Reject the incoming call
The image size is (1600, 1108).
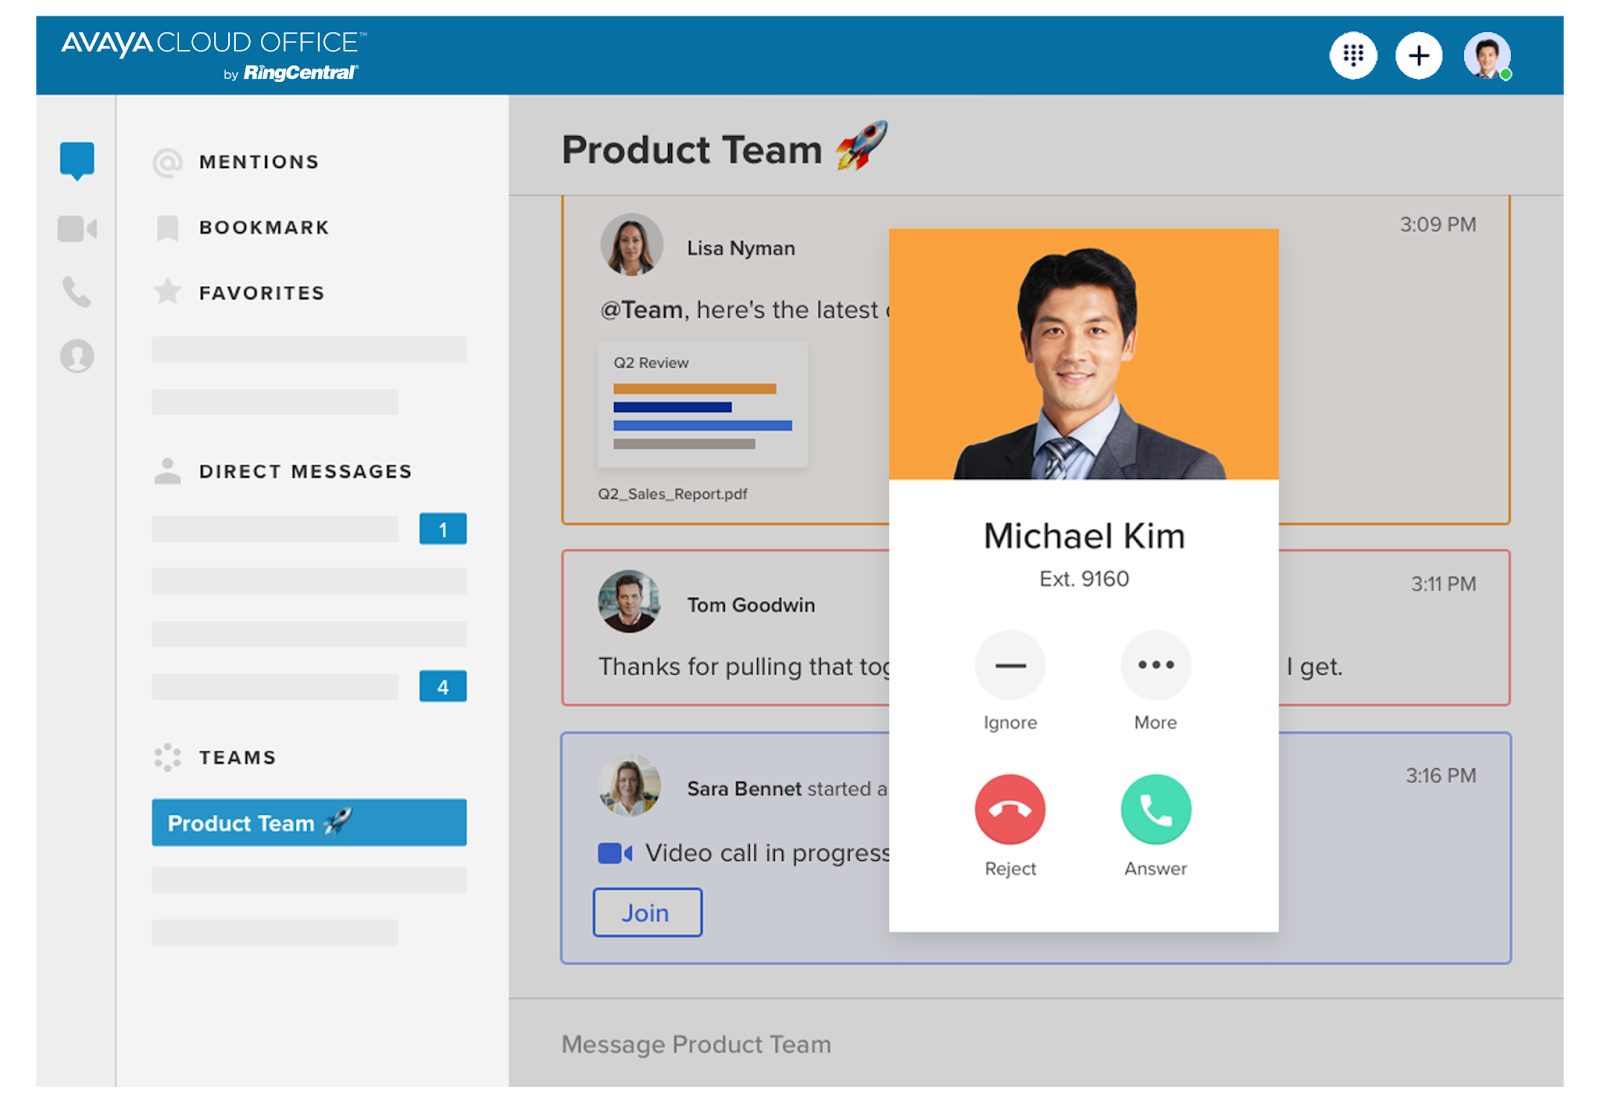1010,810
